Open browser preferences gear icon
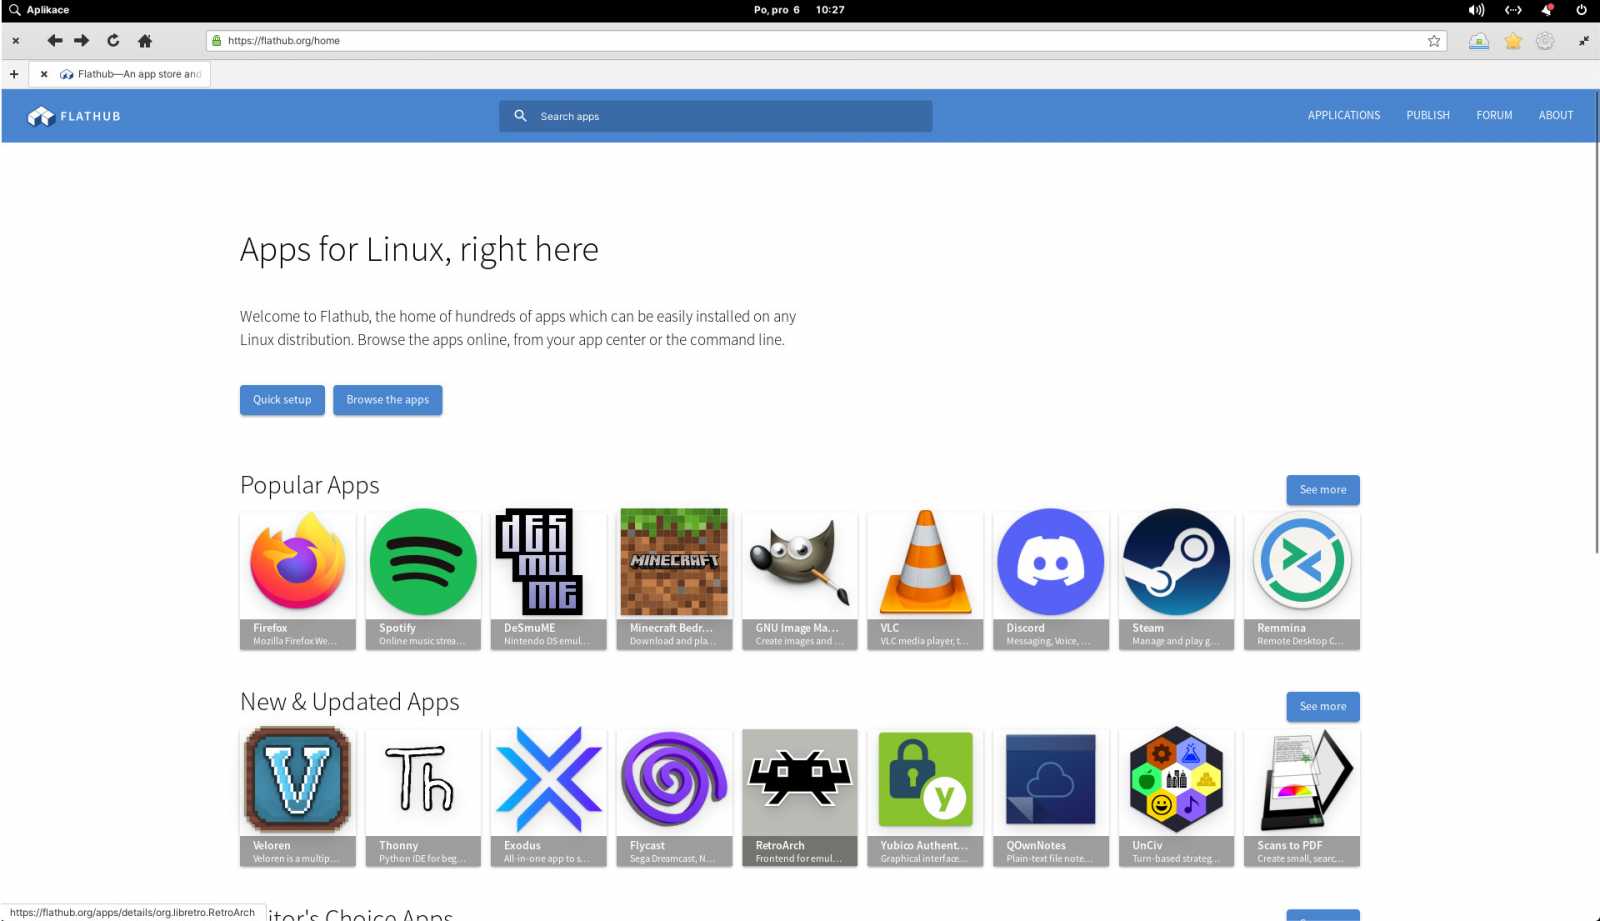Screen dimensions: 1600x921 coord(1545,41)
